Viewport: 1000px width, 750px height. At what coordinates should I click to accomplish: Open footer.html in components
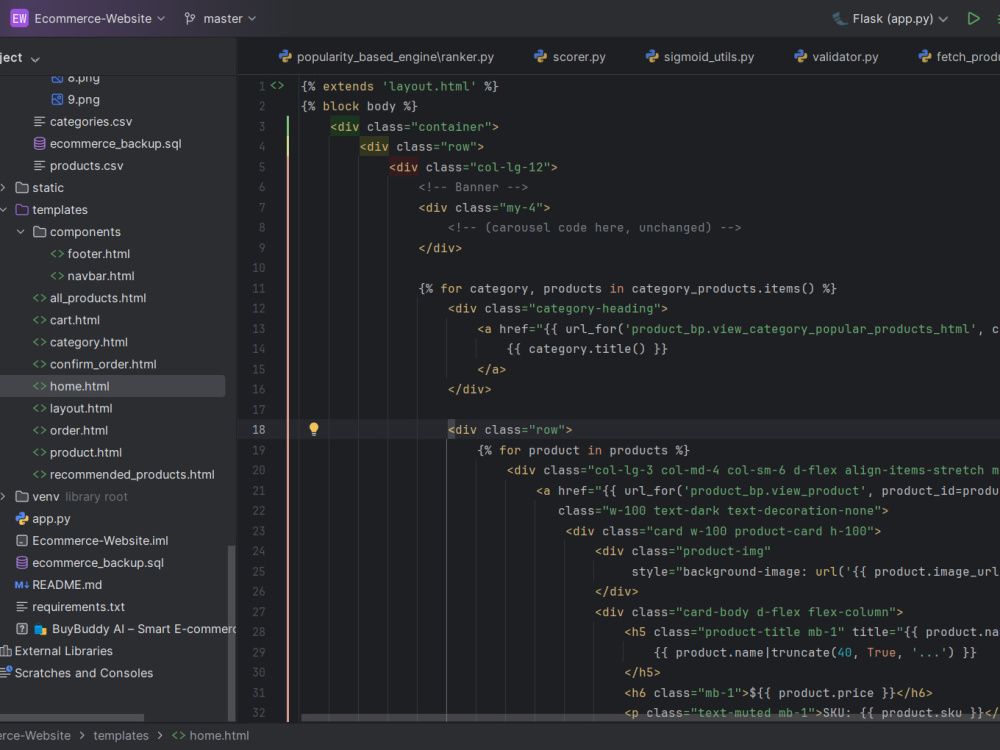99,254
